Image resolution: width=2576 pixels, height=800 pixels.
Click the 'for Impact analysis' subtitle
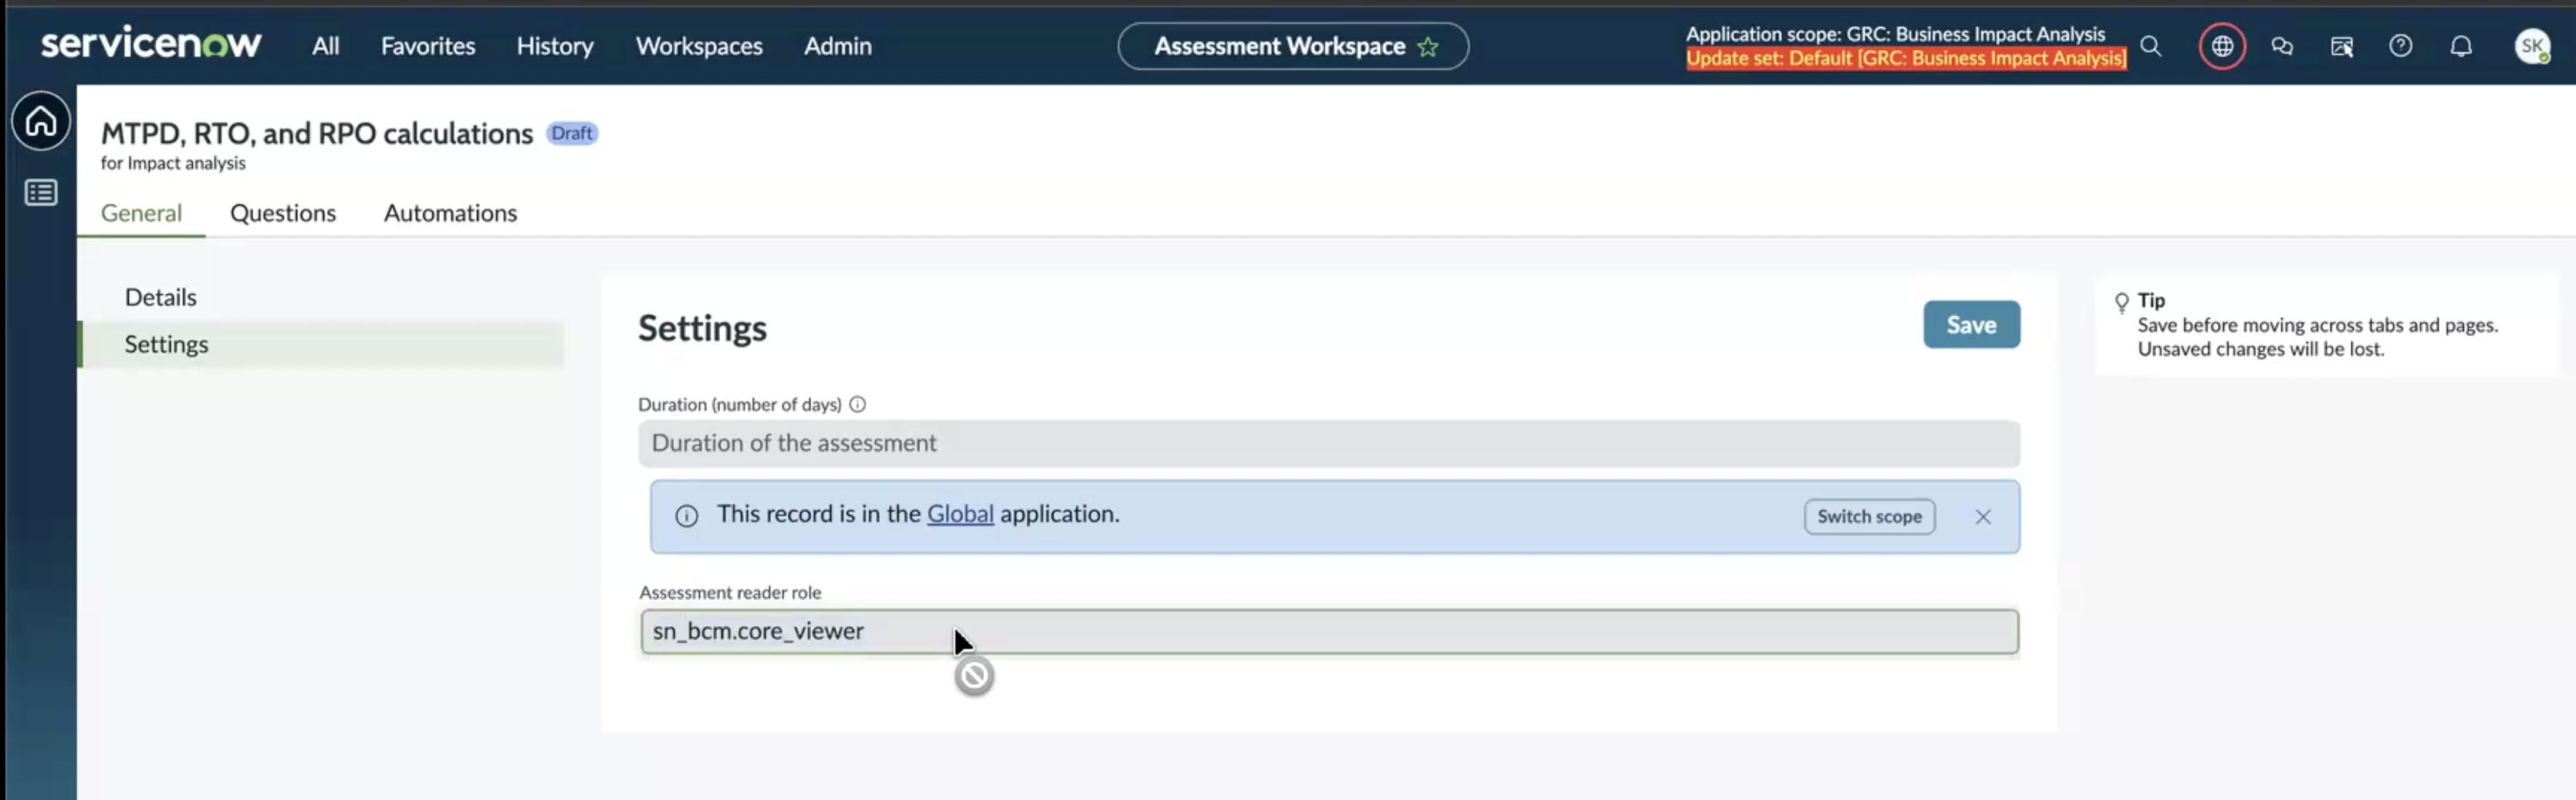[173, 163]
